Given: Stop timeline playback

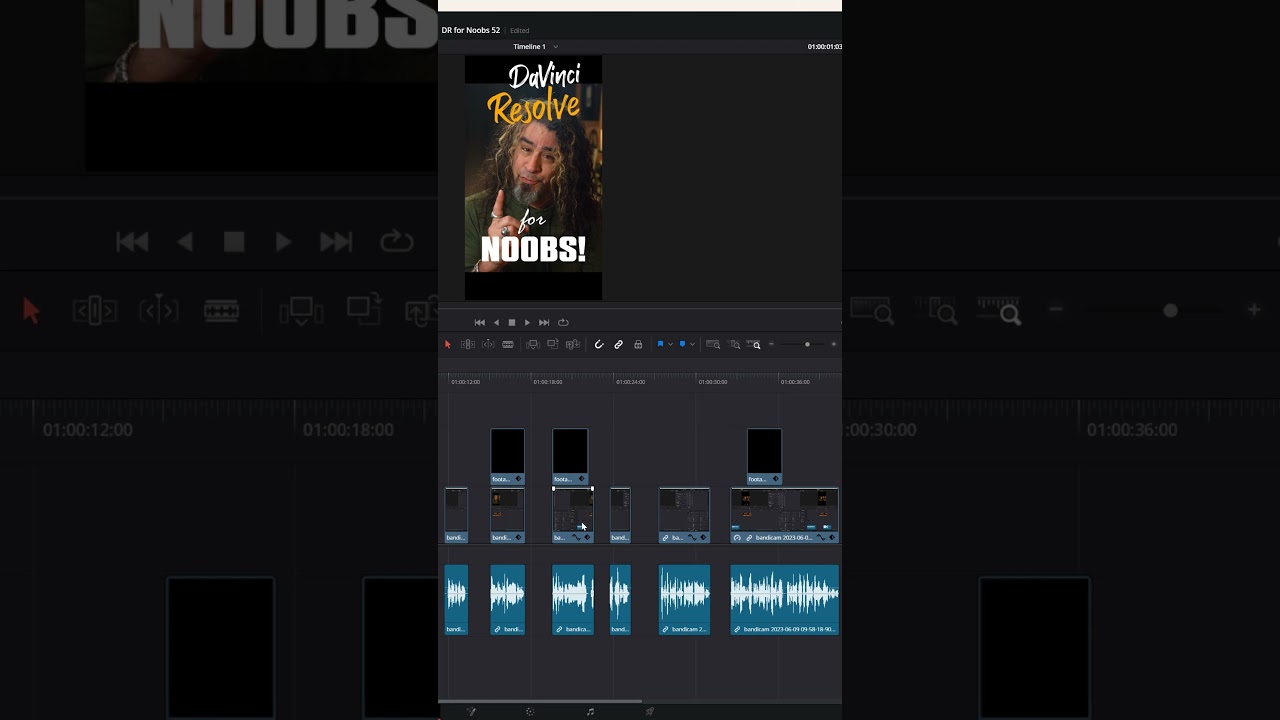Looking at the screenshot, I should 512,322.
